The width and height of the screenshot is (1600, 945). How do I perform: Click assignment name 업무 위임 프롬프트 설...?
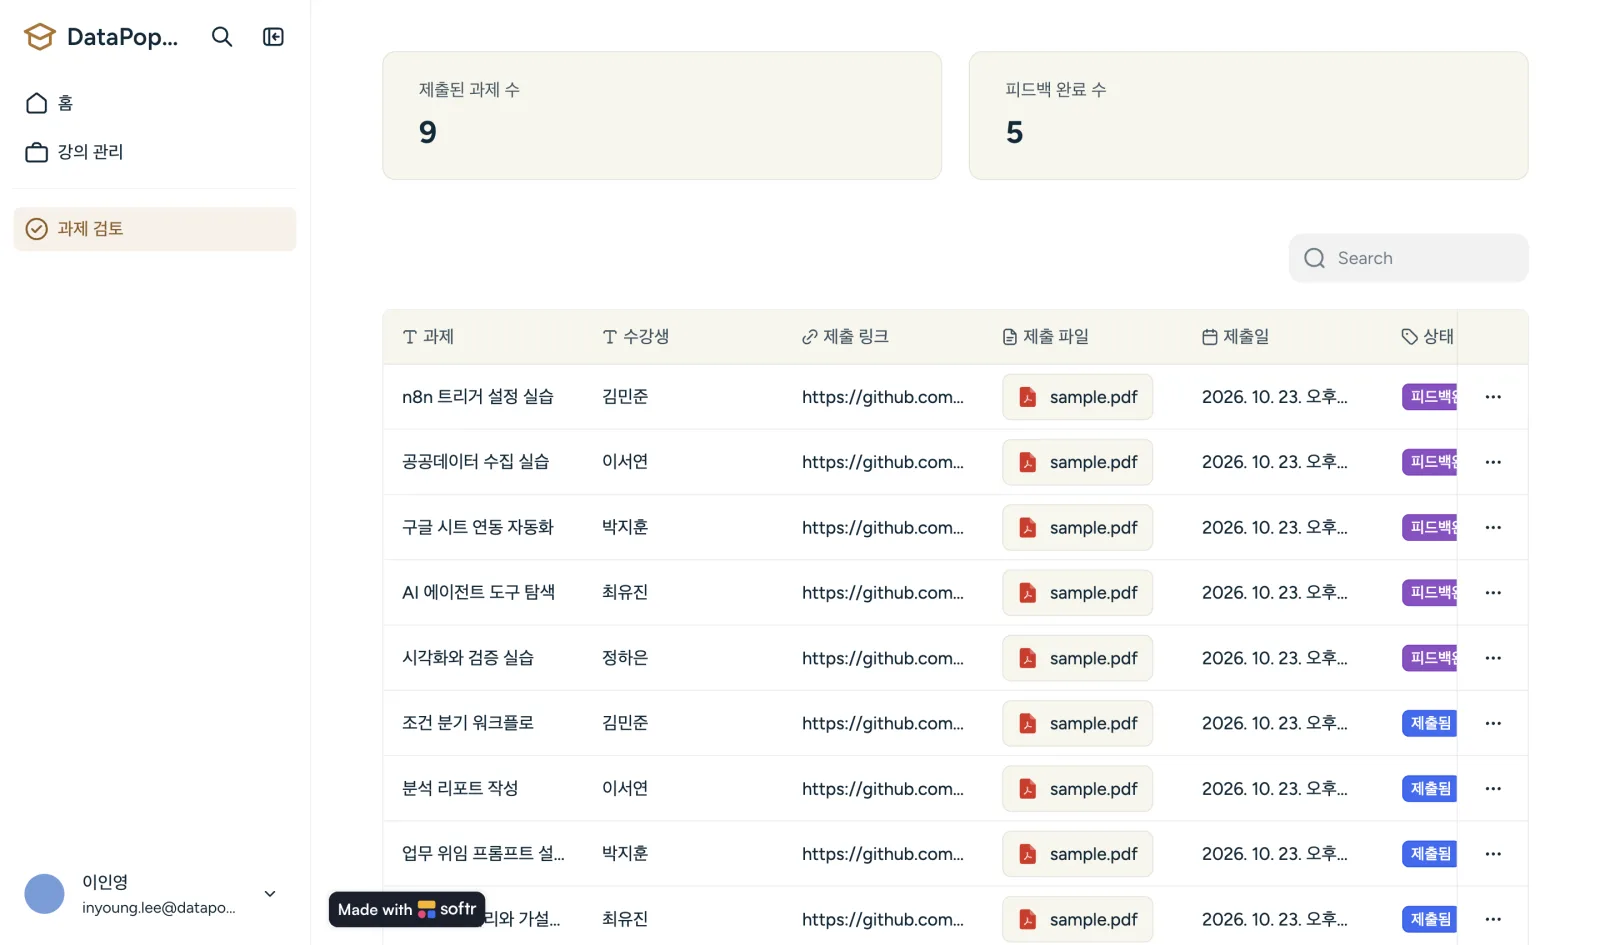(x=483, y=854)
